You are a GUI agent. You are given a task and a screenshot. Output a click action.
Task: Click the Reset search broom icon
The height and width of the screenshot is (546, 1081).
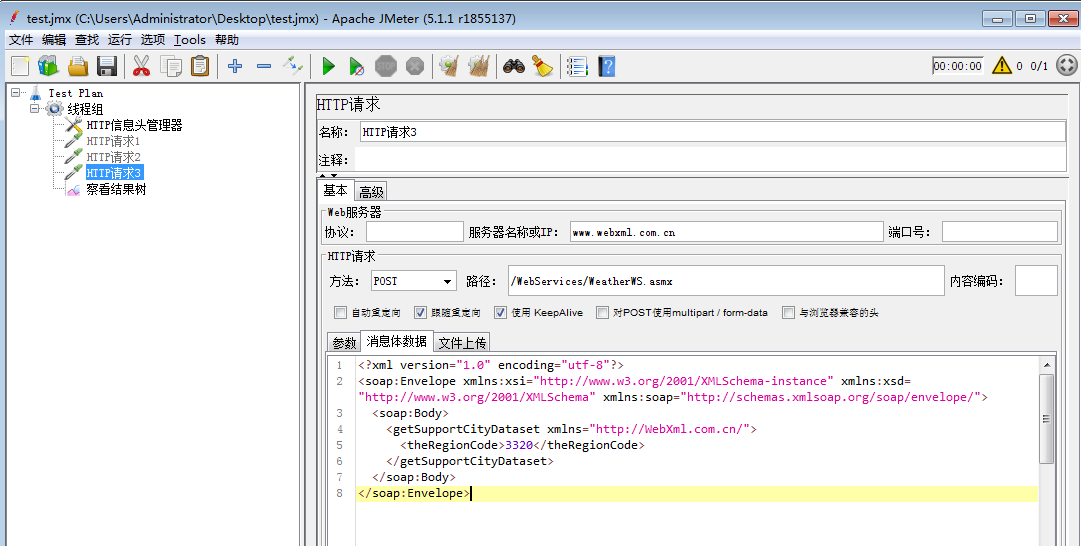[543, 66]
